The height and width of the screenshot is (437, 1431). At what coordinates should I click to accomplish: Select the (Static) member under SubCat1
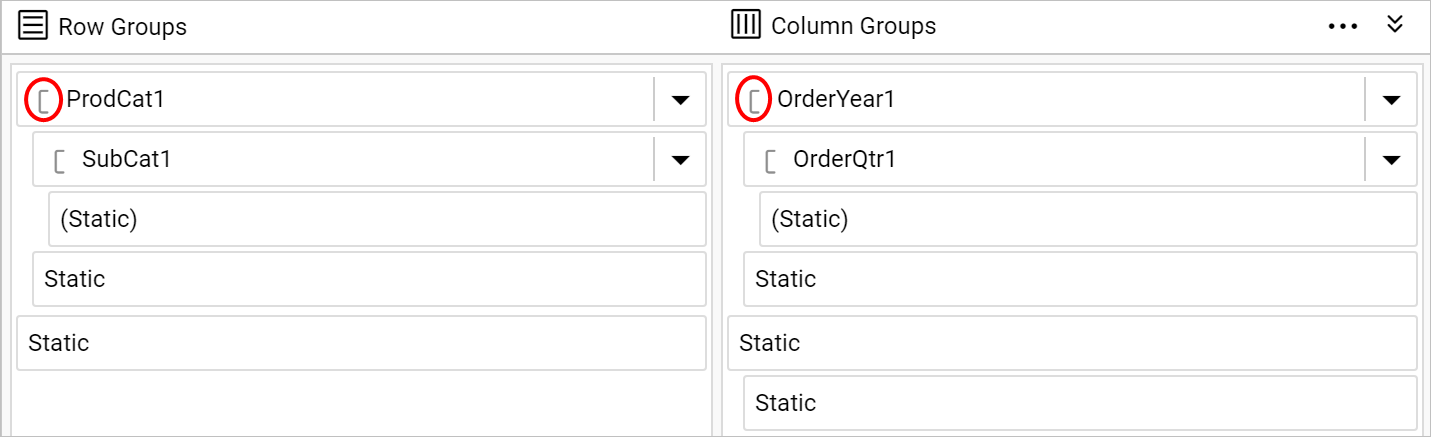pyautogui.click(x=378, y=219)
